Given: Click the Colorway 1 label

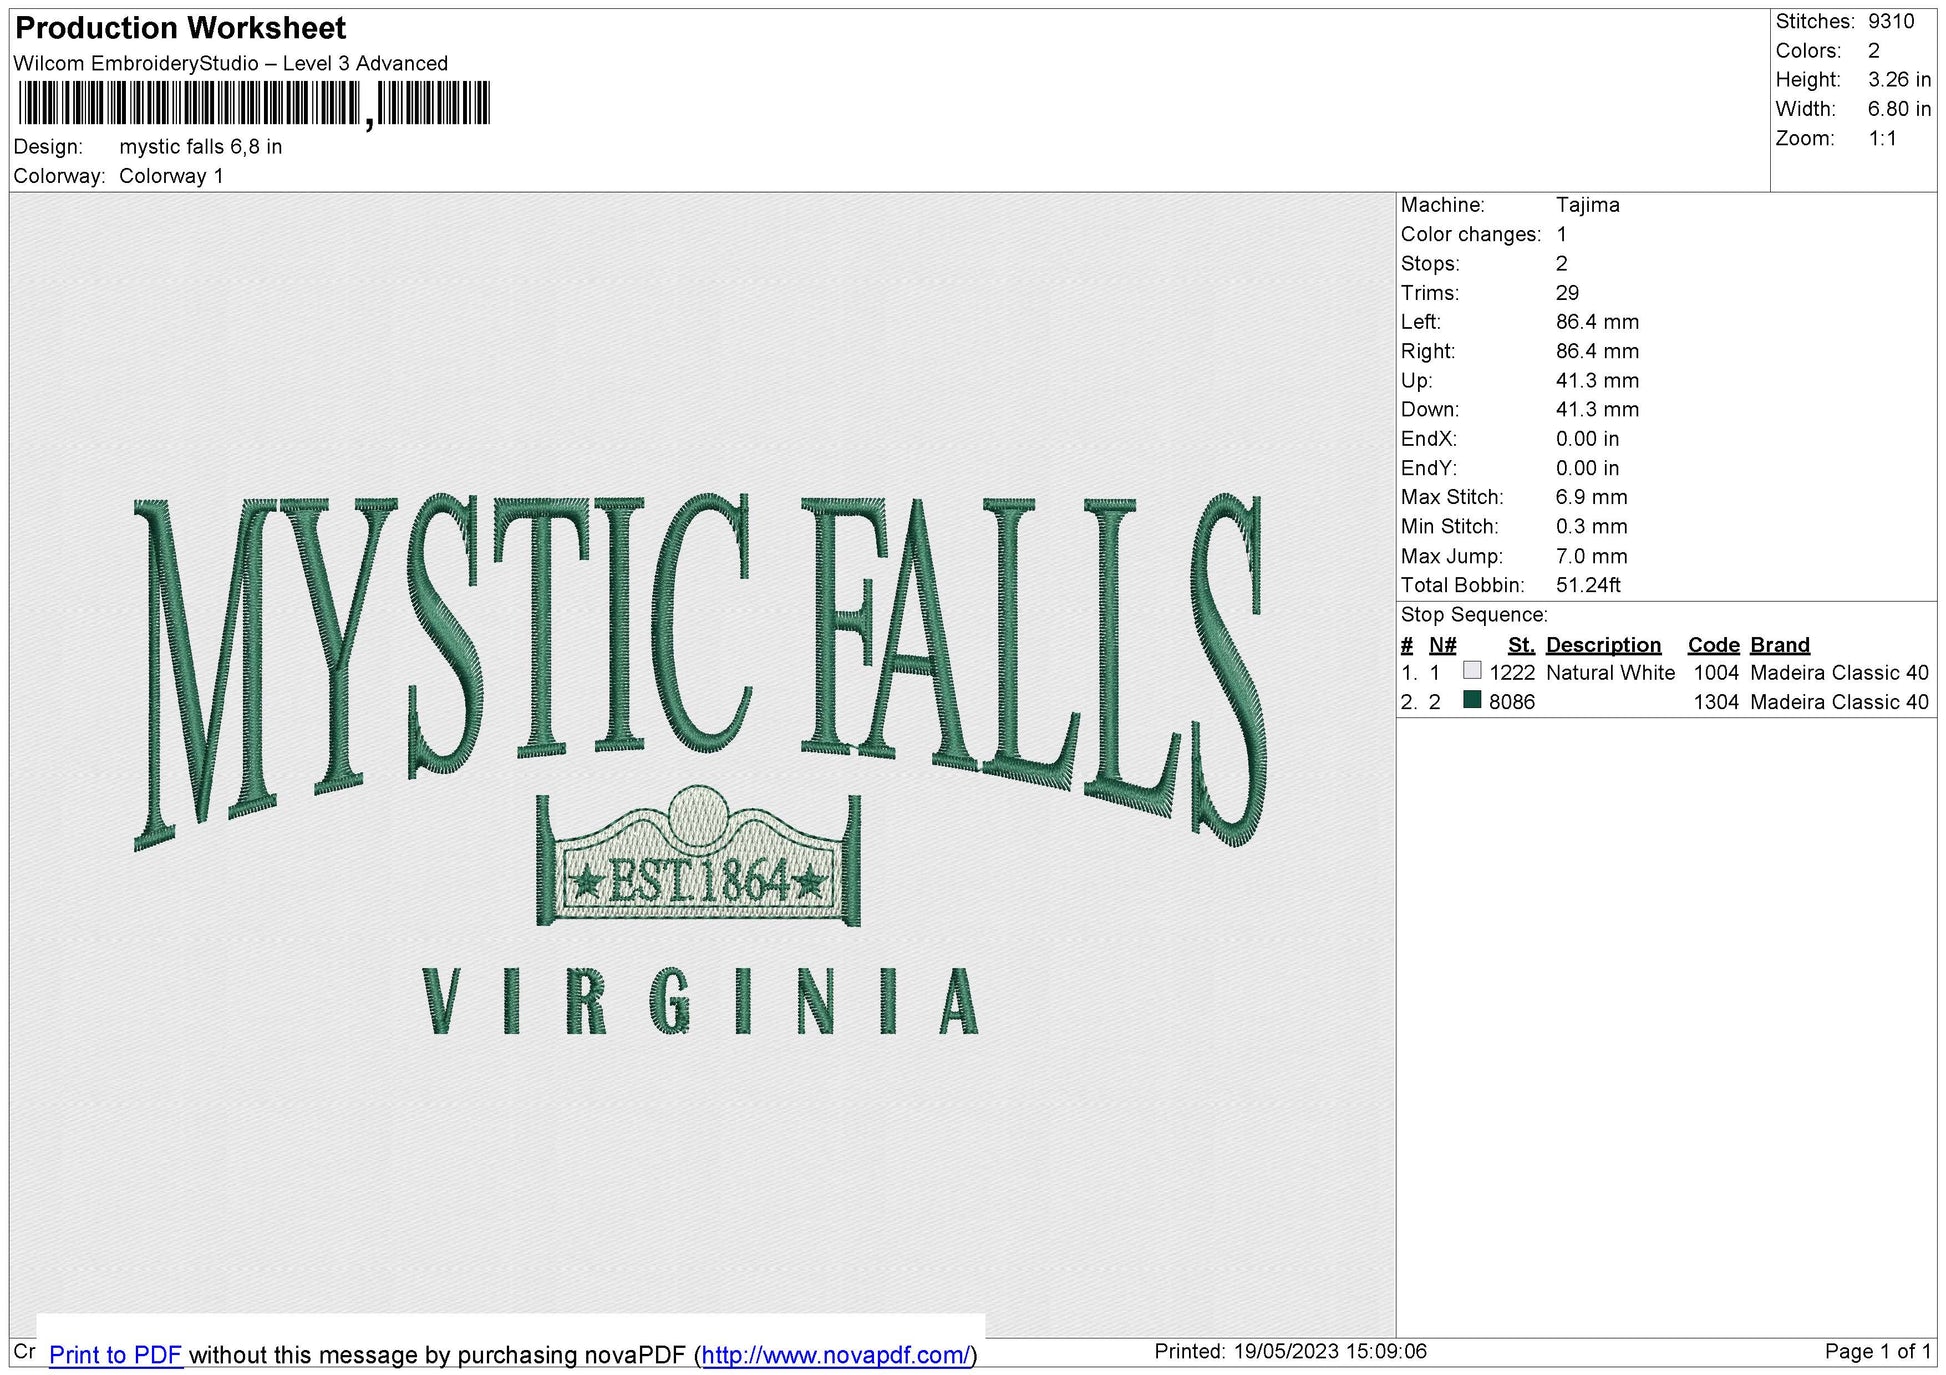Looking at the screenshot, I should (x=173, y=174).
